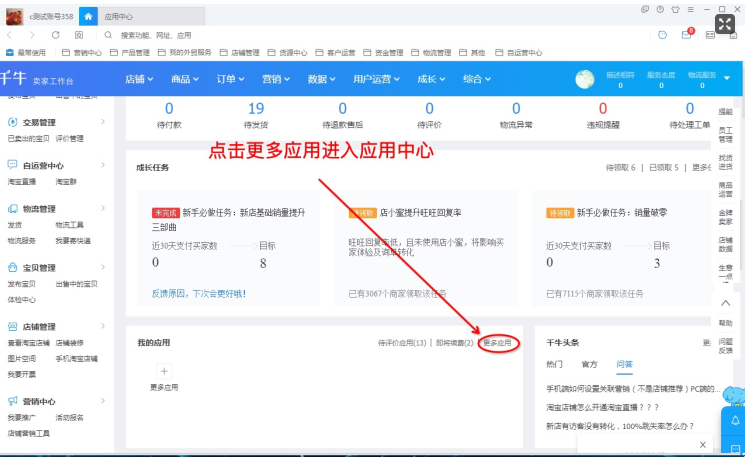Expand the 店铺管理 chevron arrow
The height and width of the screenshot is (458, 747).
(x=103, y=326)
